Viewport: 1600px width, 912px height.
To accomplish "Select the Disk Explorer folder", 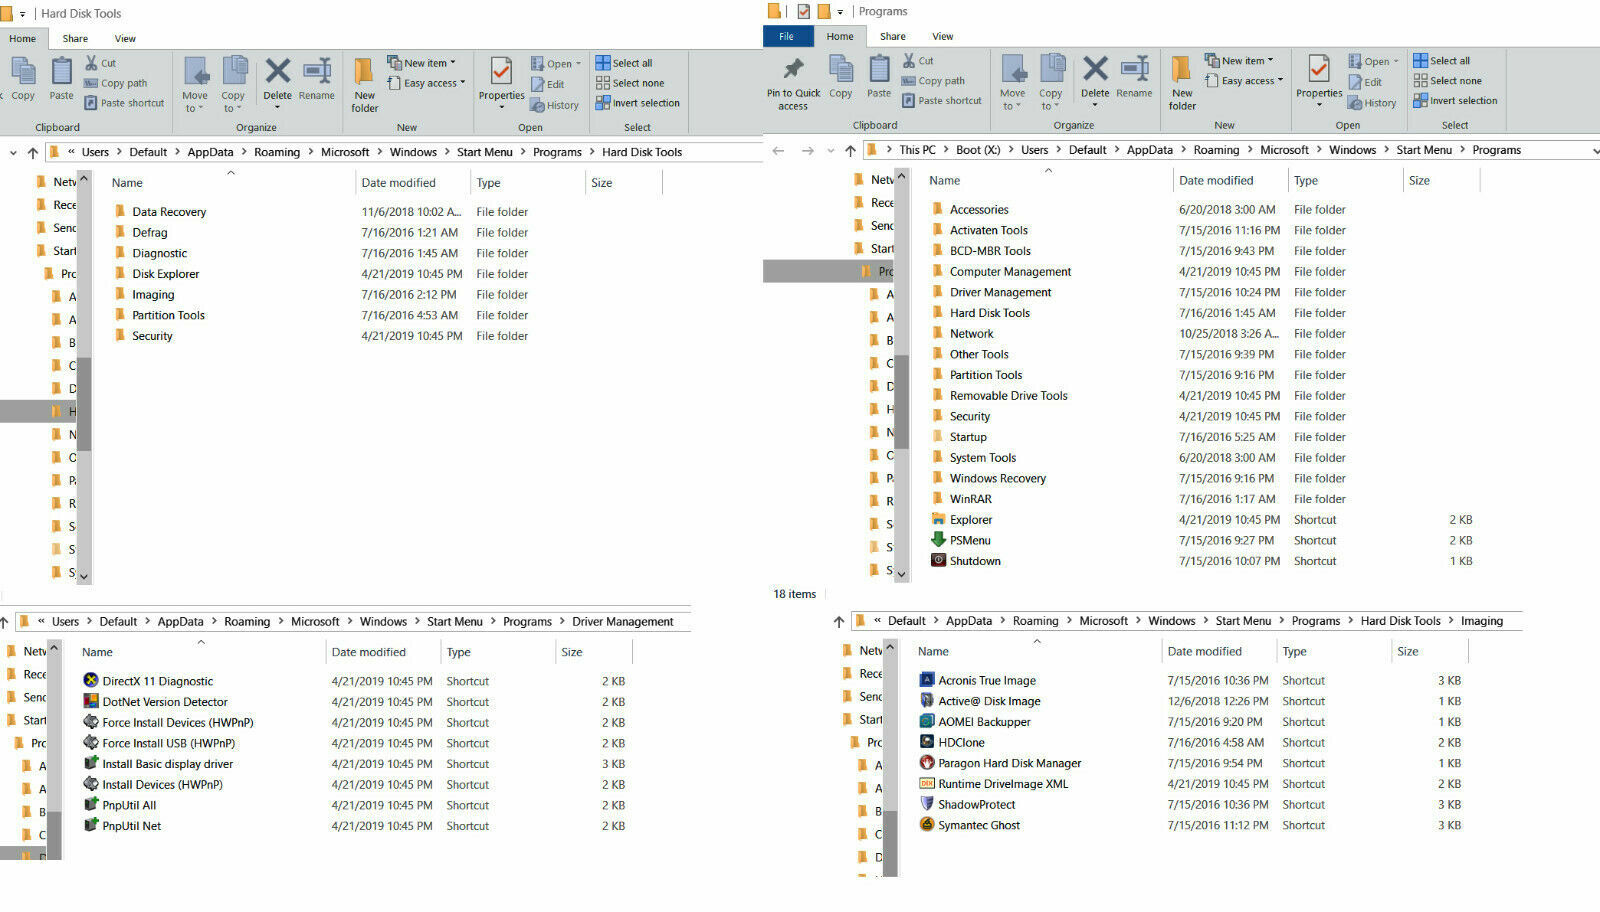I will pos(165,274).
